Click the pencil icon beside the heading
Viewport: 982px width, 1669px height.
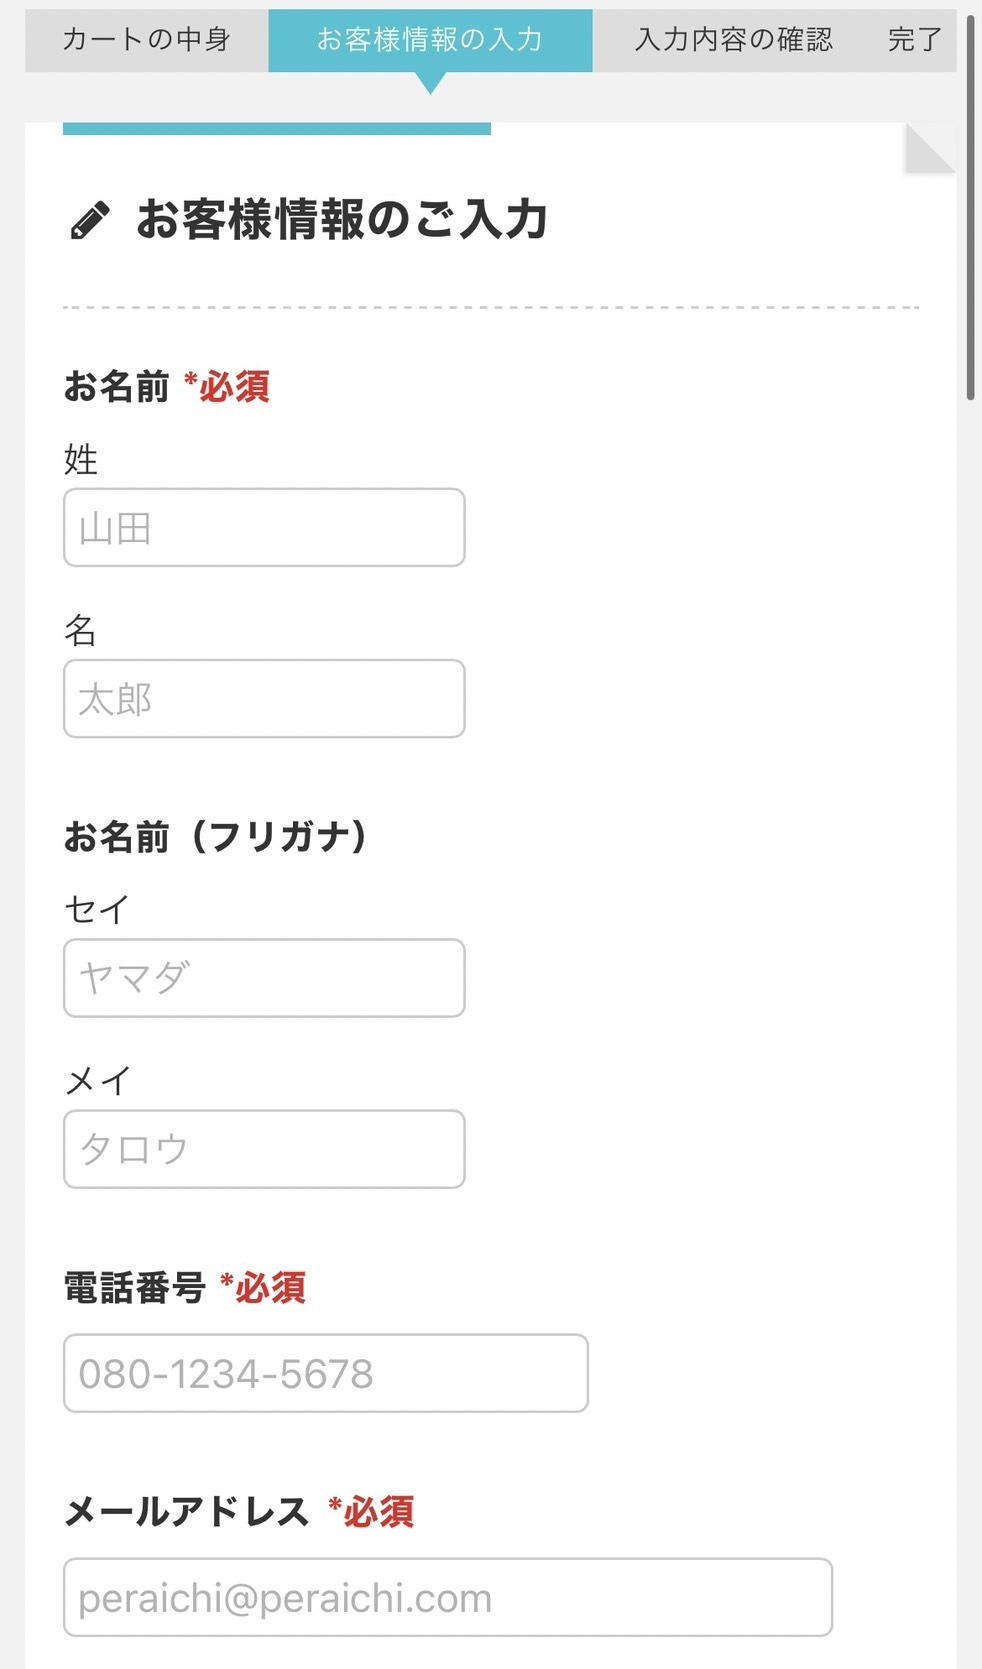point(90,221)
